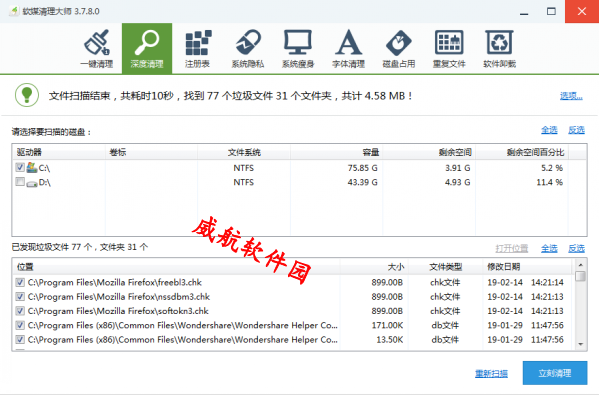The image size is (599, 395).
Task: Click the C:\ drive icon
Action: [32, 167]
